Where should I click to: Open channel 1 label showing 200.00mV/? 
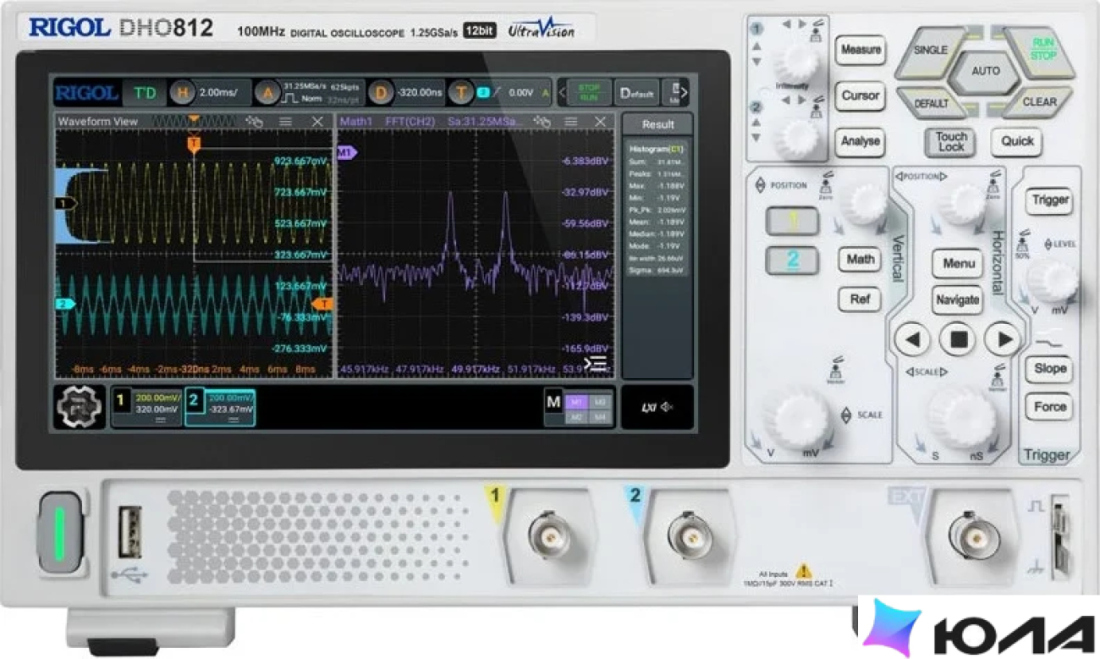coord(147,408)
